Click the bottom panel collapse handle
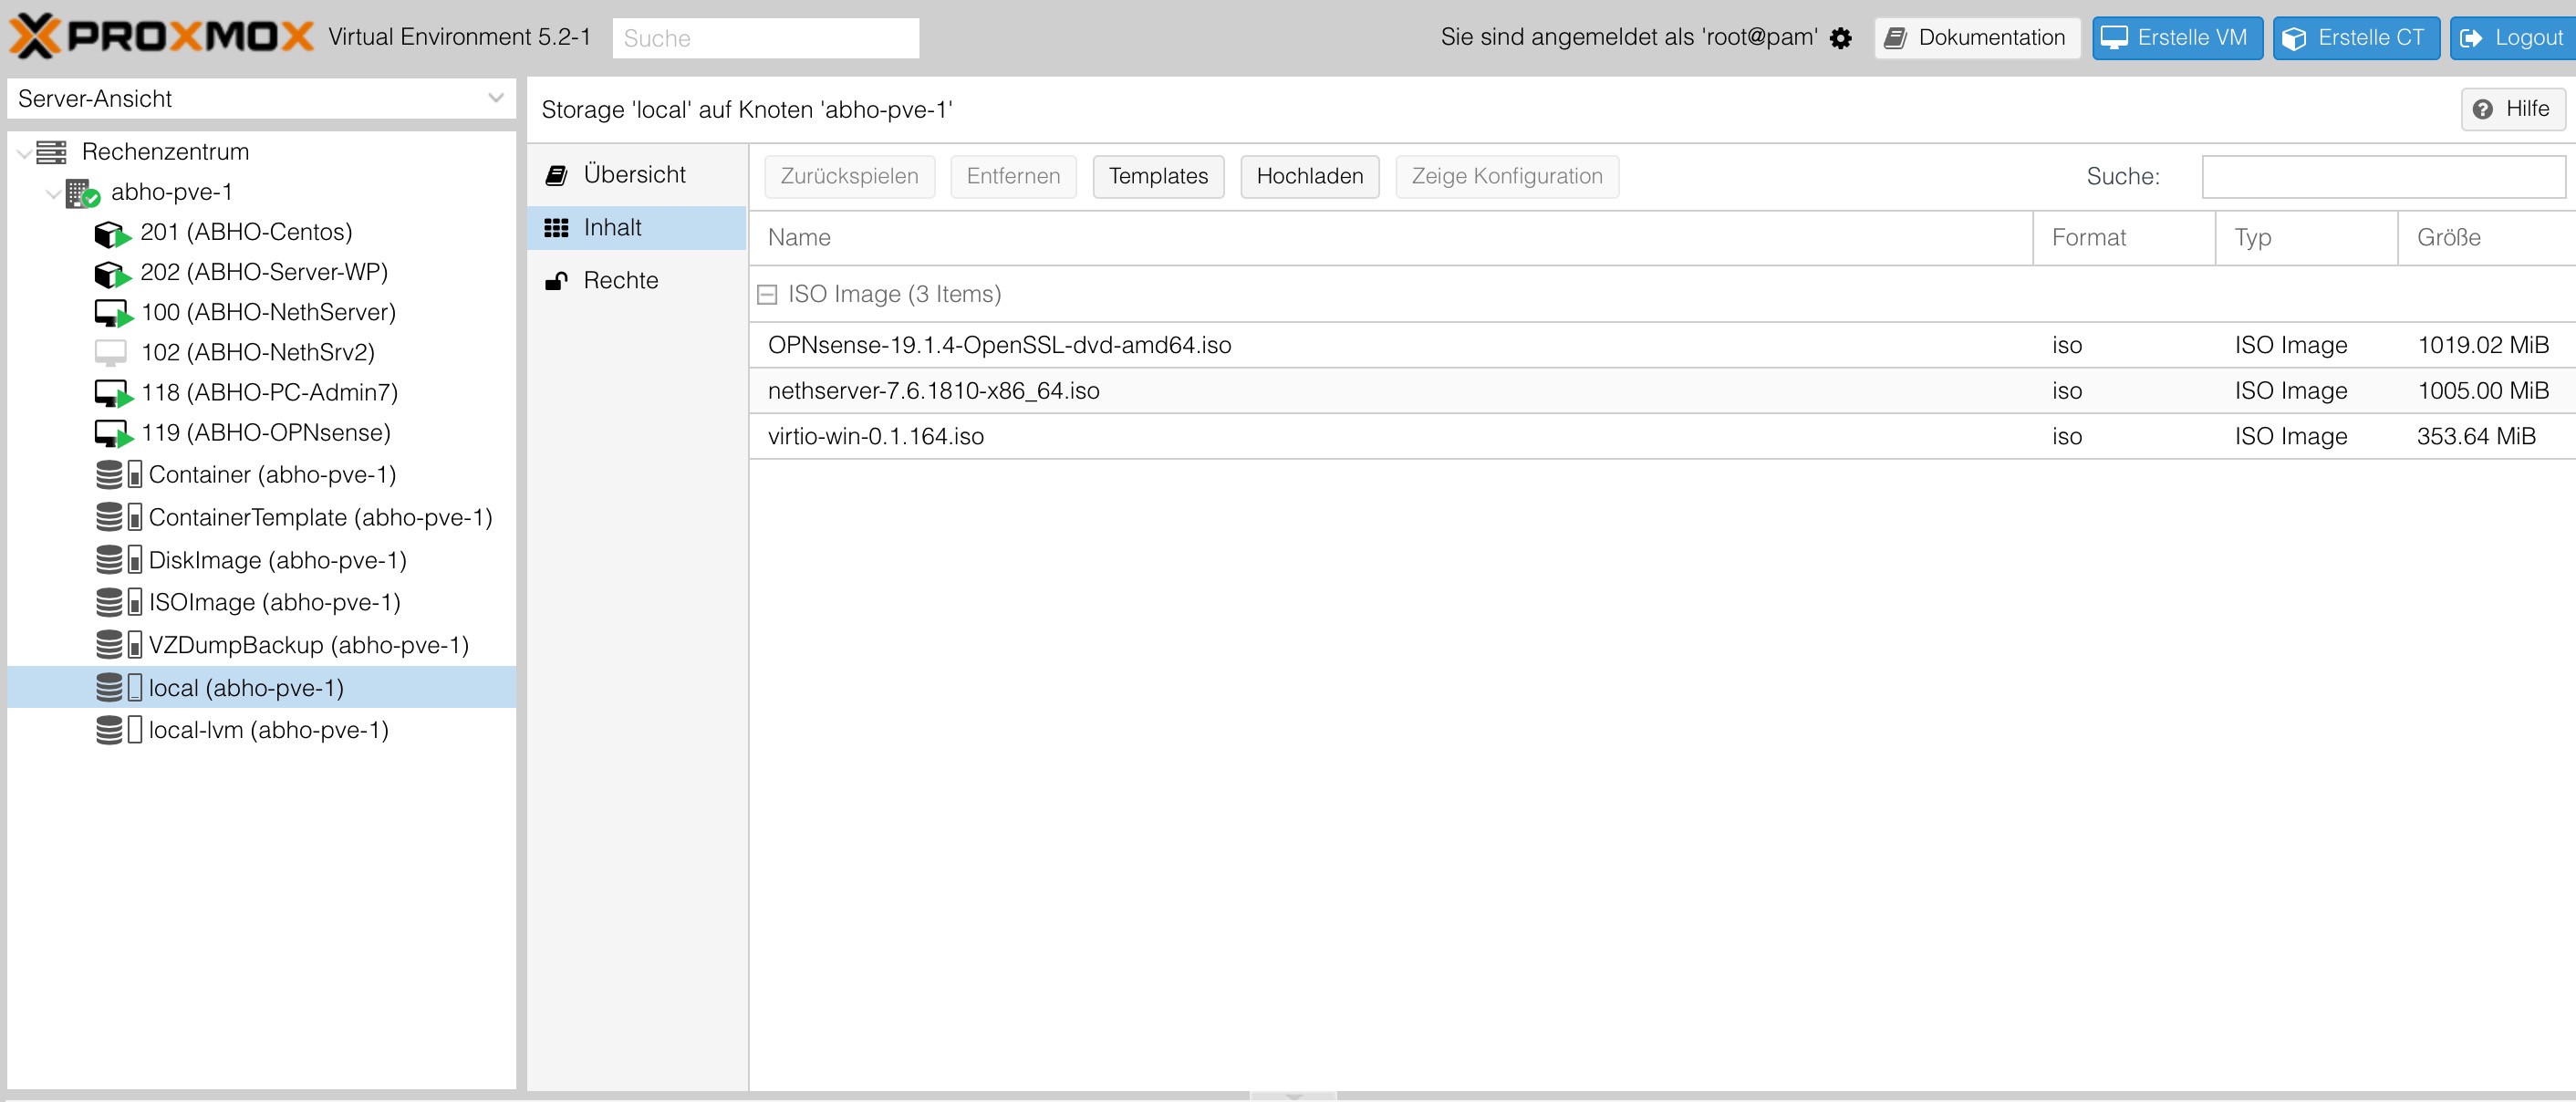 point(1293,1096)
